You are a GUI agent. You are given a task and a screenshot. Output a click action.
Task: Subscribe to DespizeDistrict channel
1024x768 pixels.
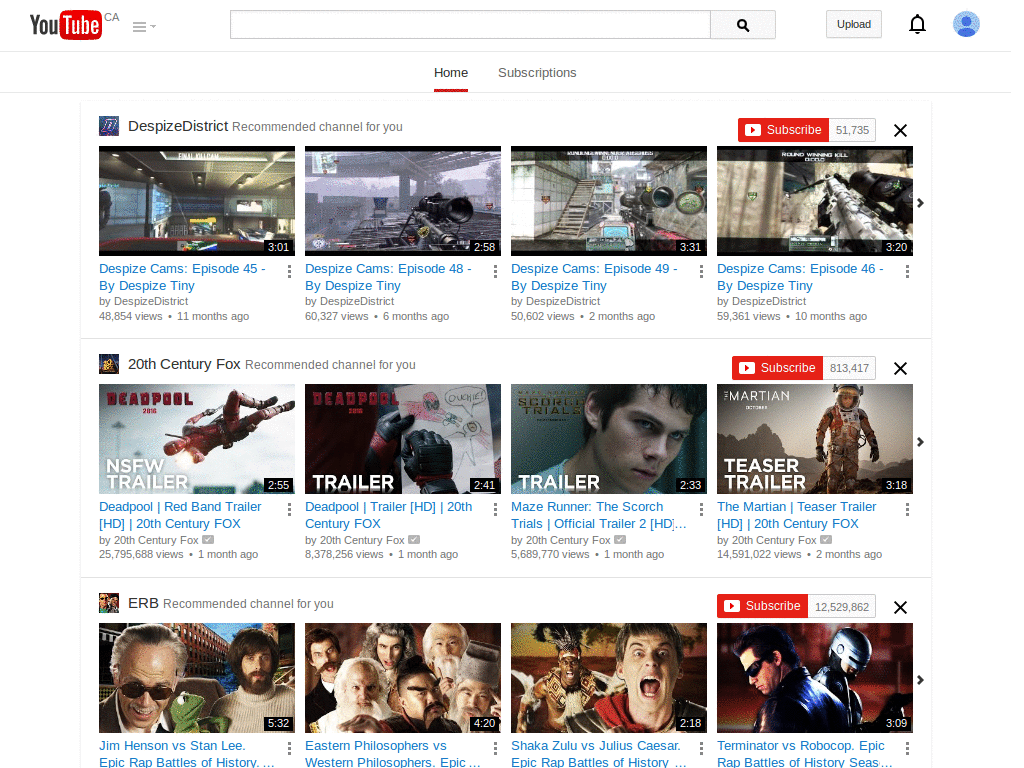coord(784,130)
